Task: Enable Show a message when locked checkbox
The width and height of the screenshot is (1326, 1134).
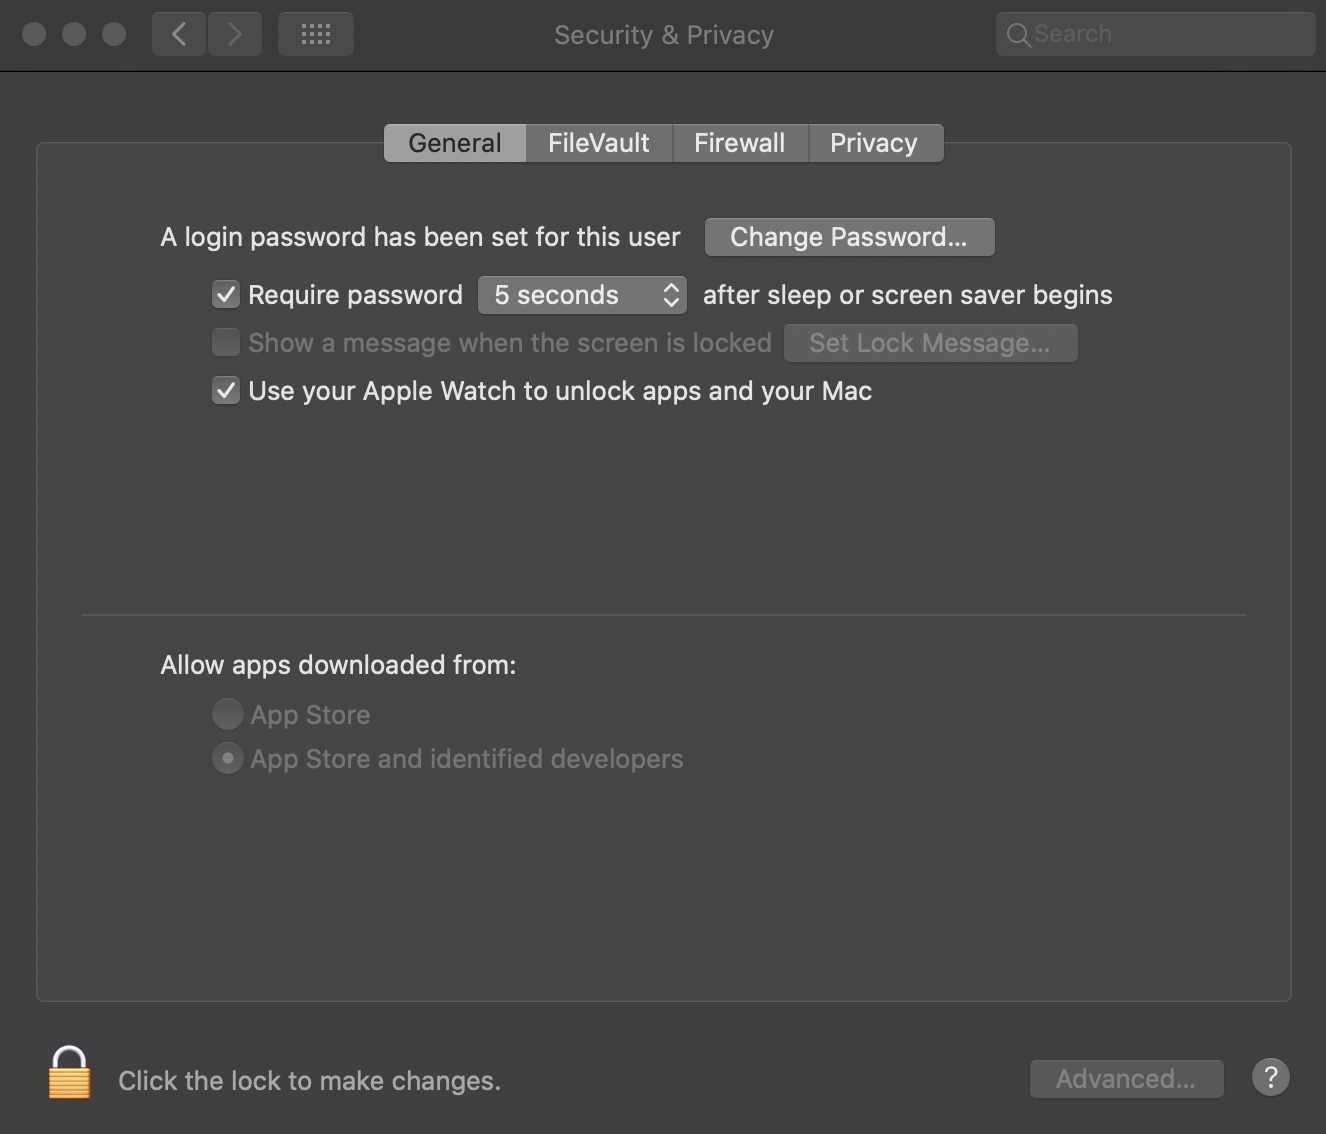Action: point(226,343)
